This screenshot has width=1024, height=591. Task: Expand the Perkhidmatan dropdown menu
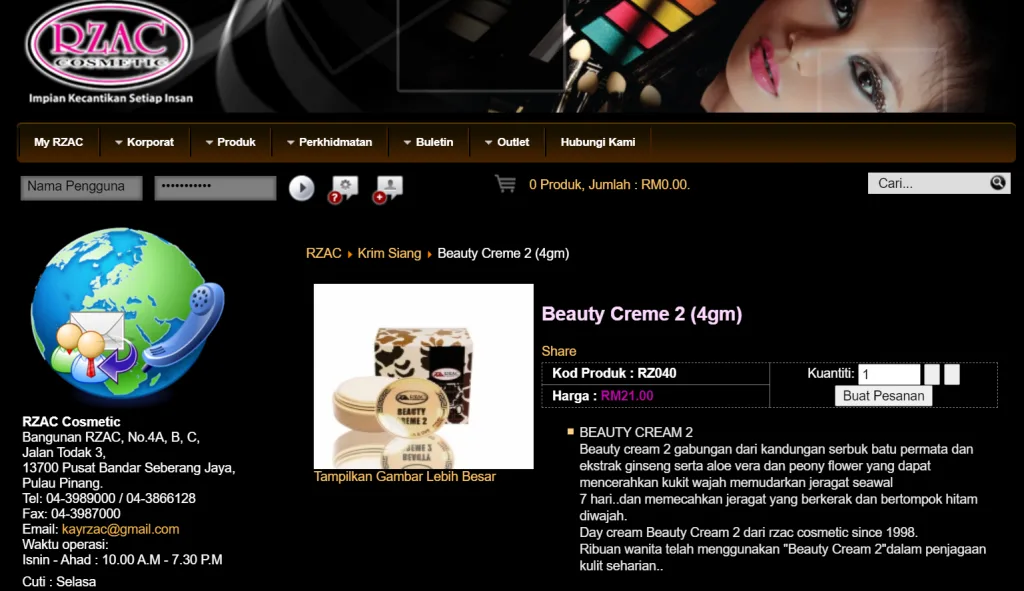tap(330, 142)
